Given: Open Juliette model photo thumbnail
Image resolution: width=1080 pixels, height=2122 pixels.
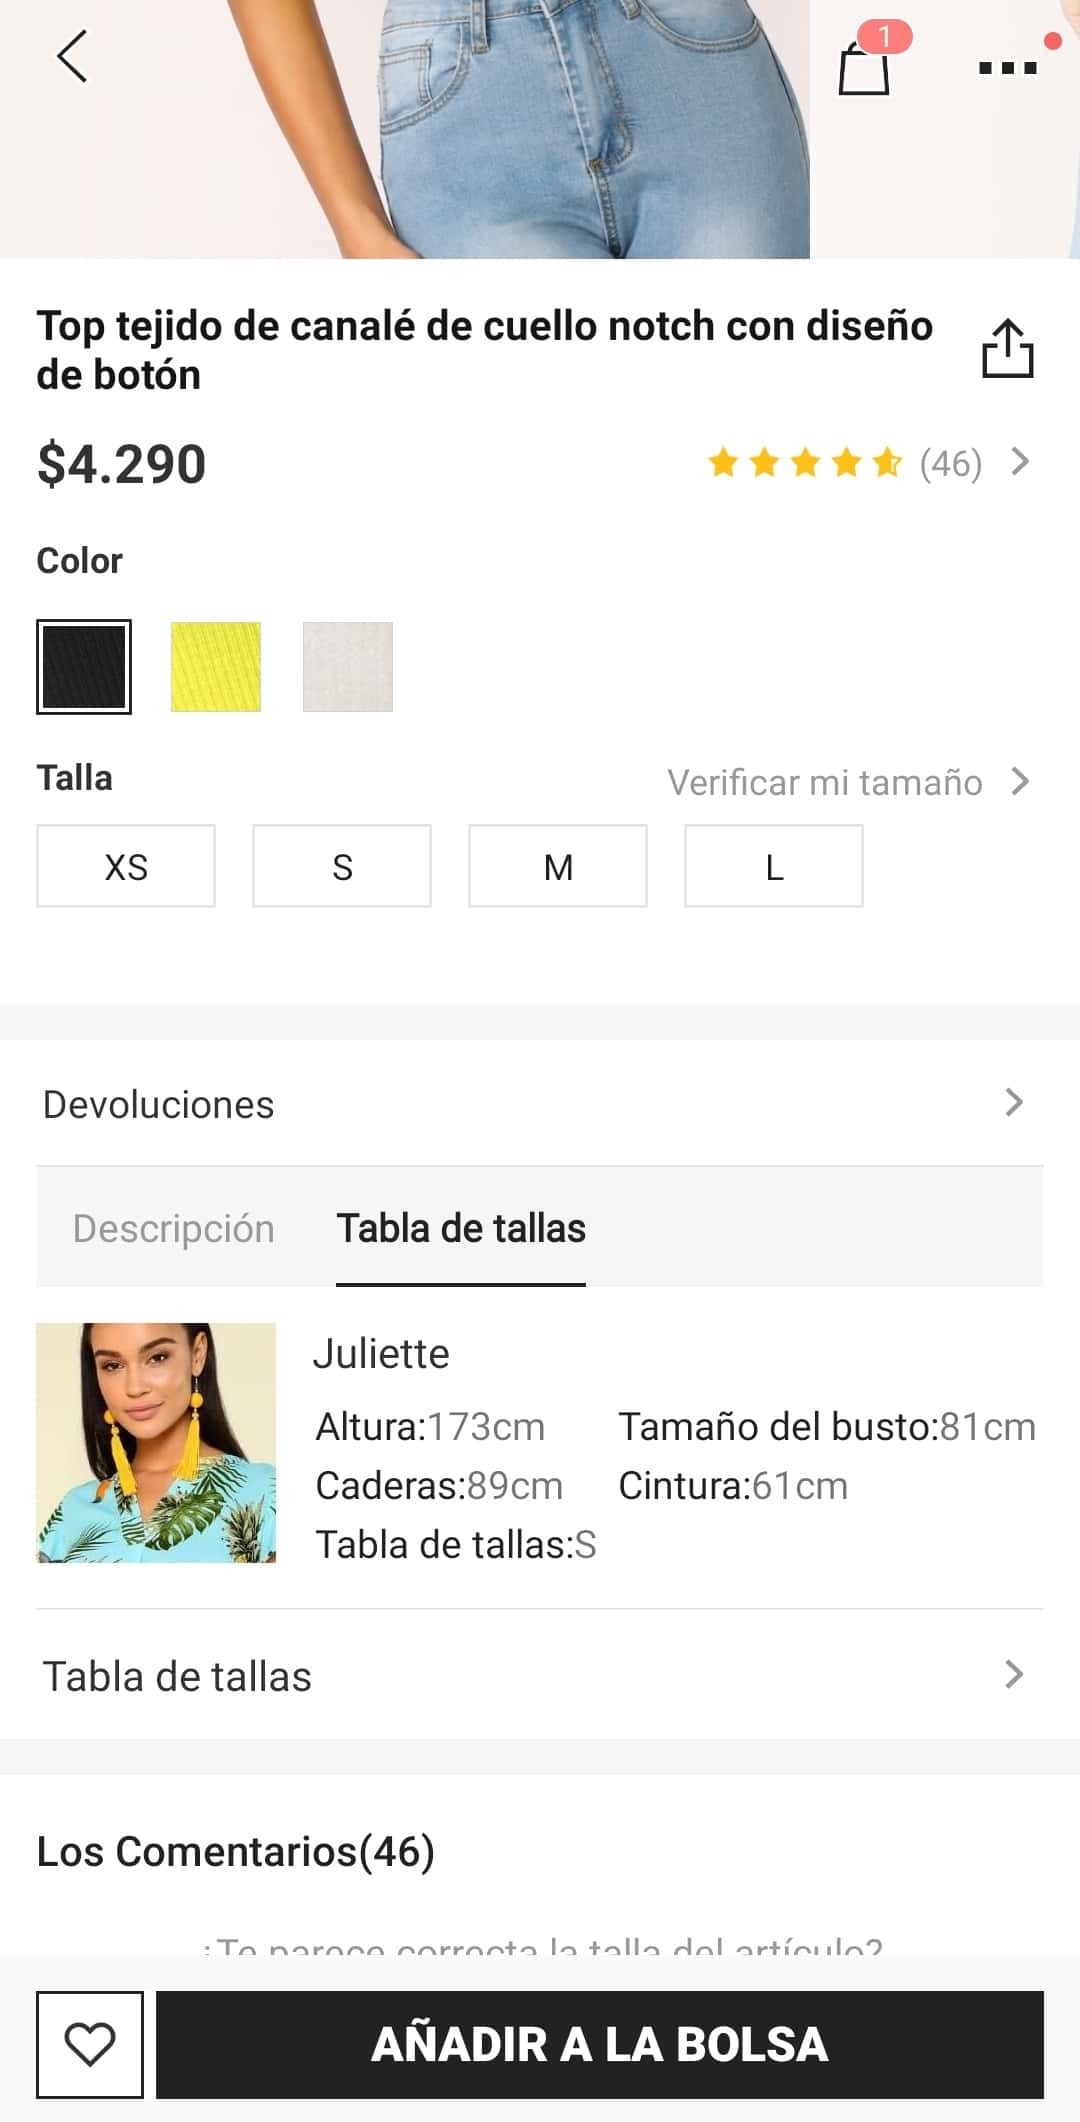Looking at the screenshot, I should point(156,1443).
